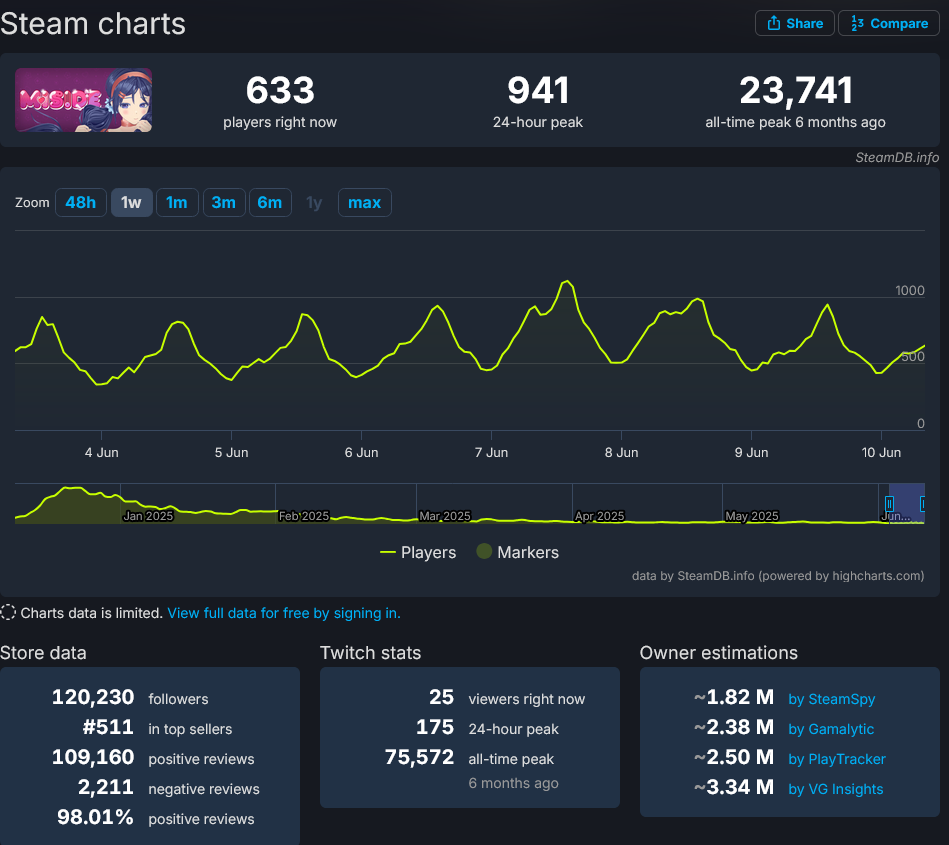Click the 10 Jun axis label

881,452
